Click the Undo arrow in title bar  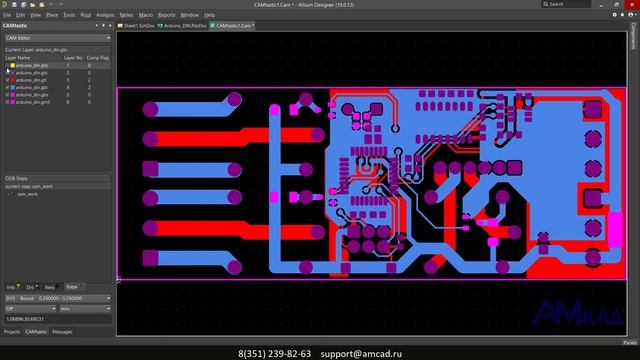[x=51, y=4]
